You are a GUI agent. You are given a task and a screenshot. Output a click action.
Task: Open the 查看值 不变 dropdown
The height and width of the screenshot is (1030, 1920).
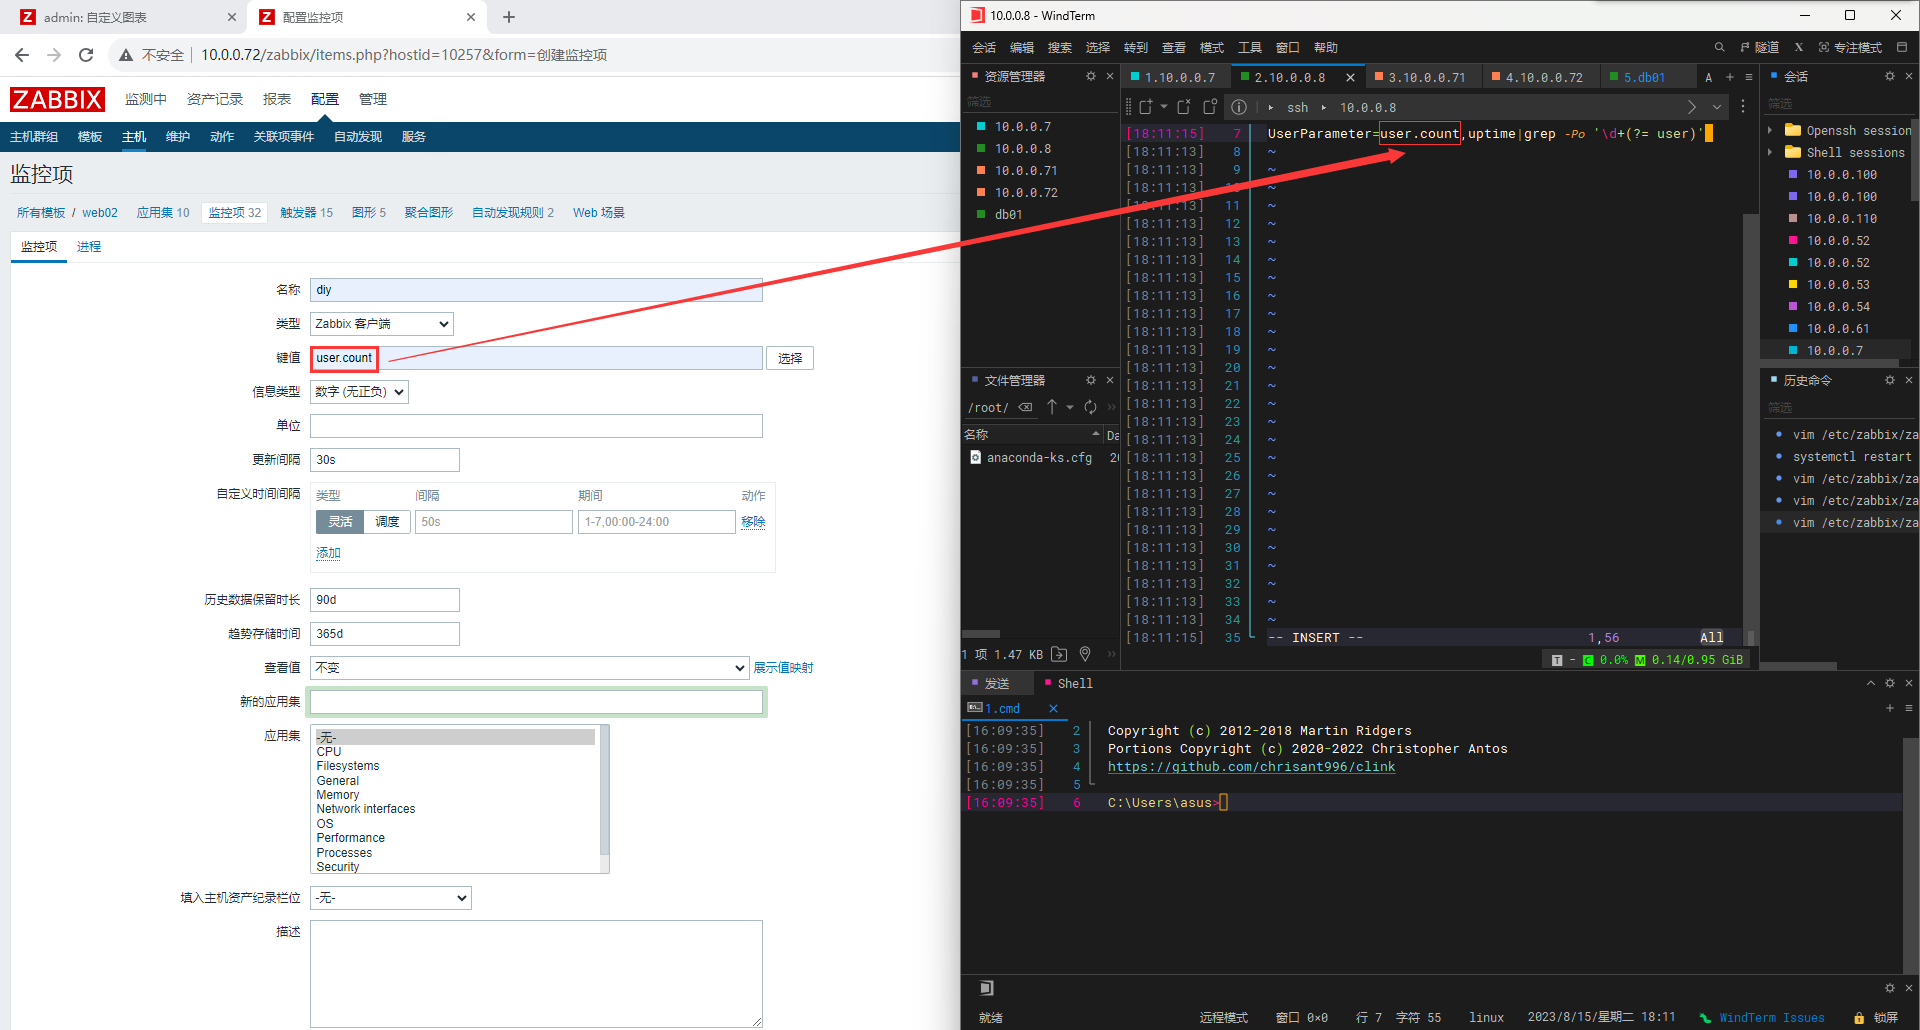(x=530, y=668)
